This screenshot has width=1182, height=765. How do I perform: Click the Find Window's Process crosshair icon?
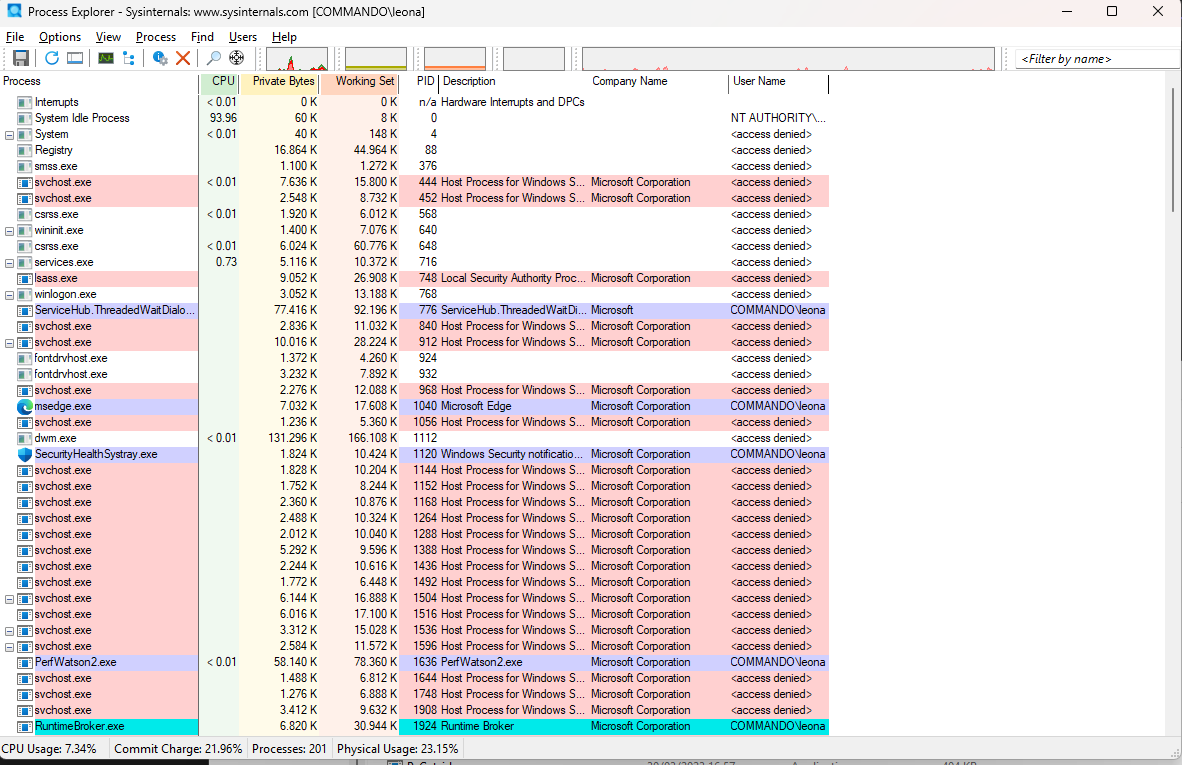(237, 59)
